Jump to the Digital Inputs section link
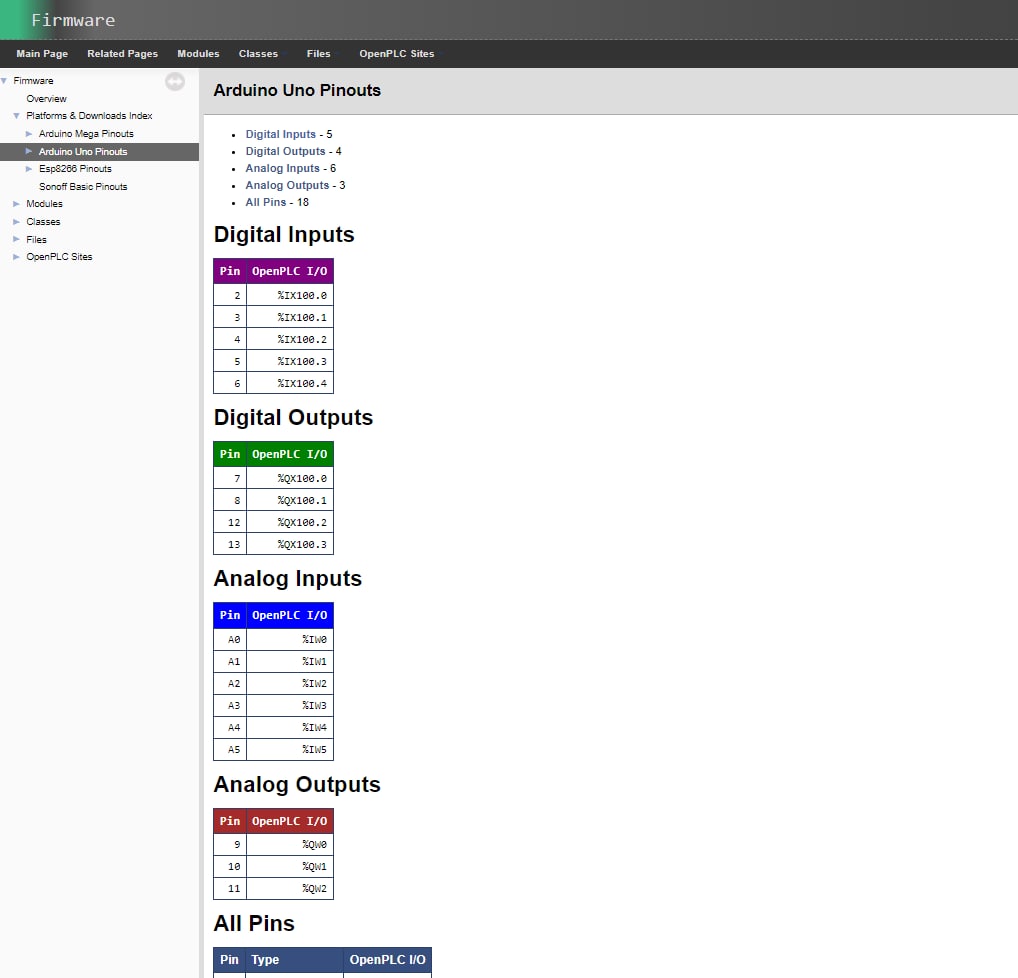This screenshot has height=978, width=1018. point(280,134)
